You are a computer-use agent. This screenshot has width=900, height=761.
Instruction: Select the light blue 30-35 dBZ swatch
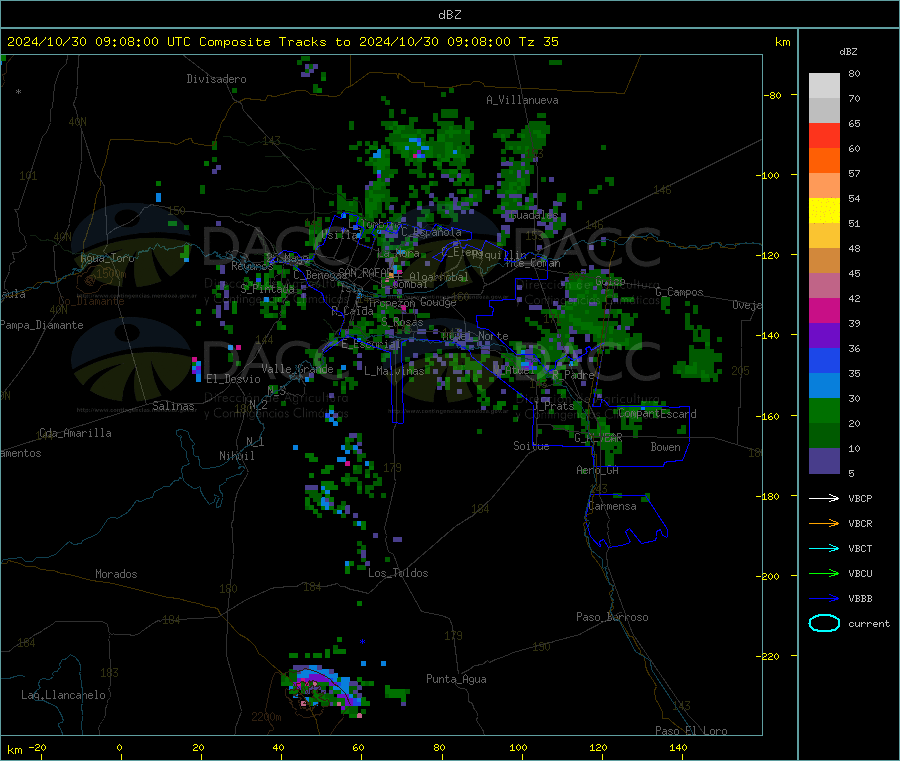click(824, 386)
